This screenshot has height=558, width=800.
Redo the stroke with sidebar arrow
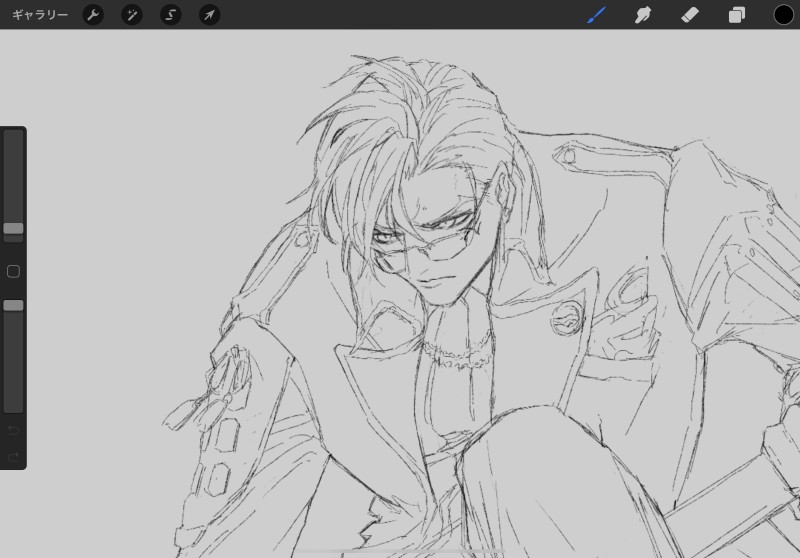(x=13, y=456)
